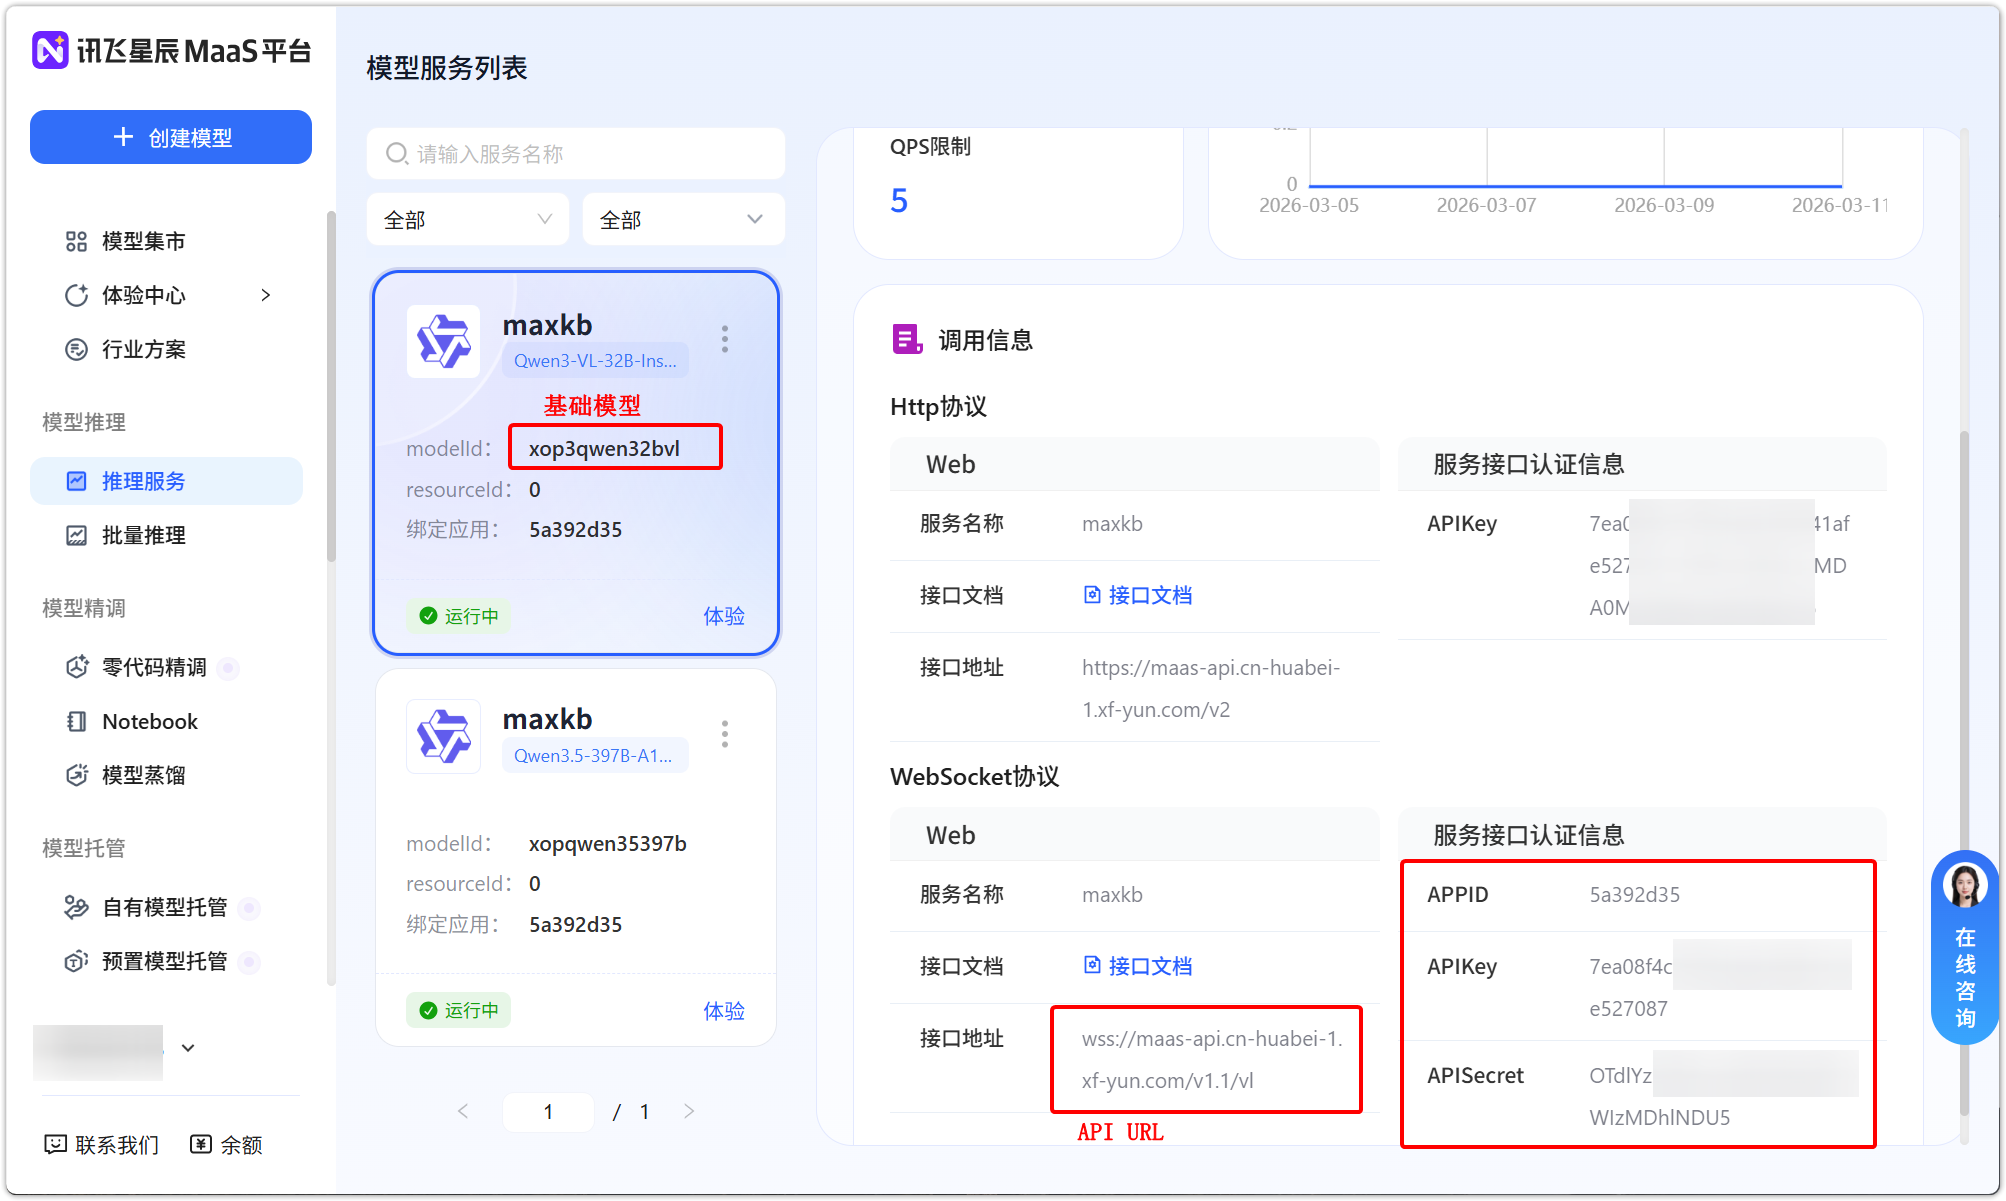This screenshot has width=2006, height=1201.
Task: Expand the account dropdown near the balance area
Action: click(188, 1048)
